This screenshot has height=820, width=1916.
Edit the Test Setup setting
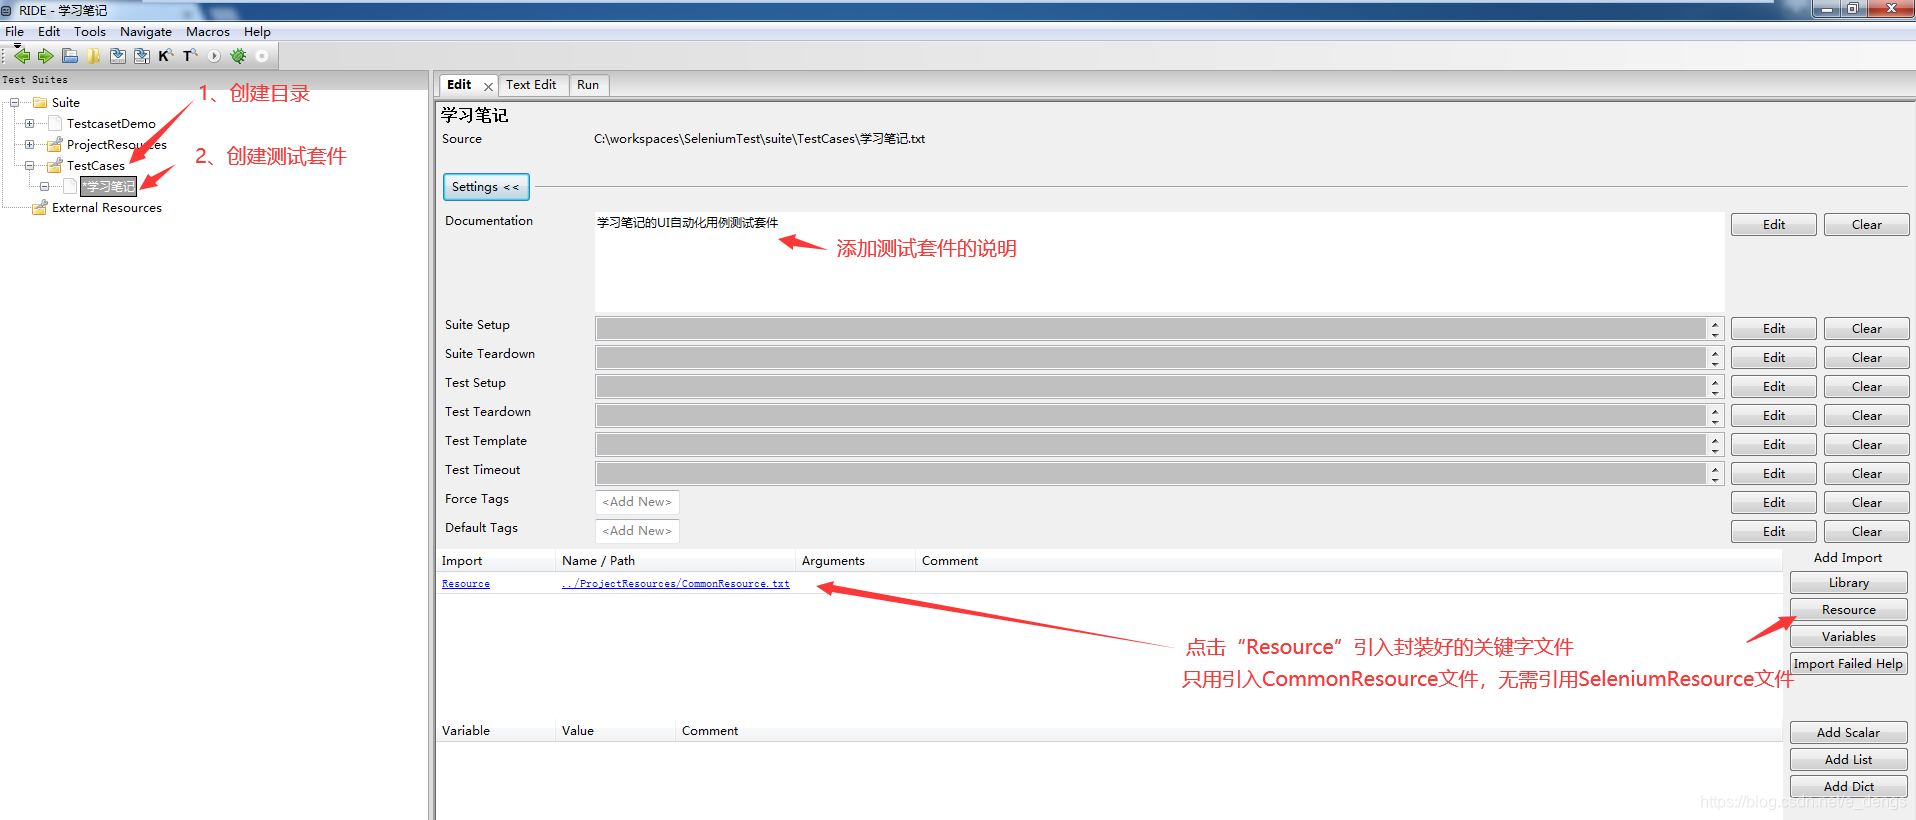[x=1774, y=387]
